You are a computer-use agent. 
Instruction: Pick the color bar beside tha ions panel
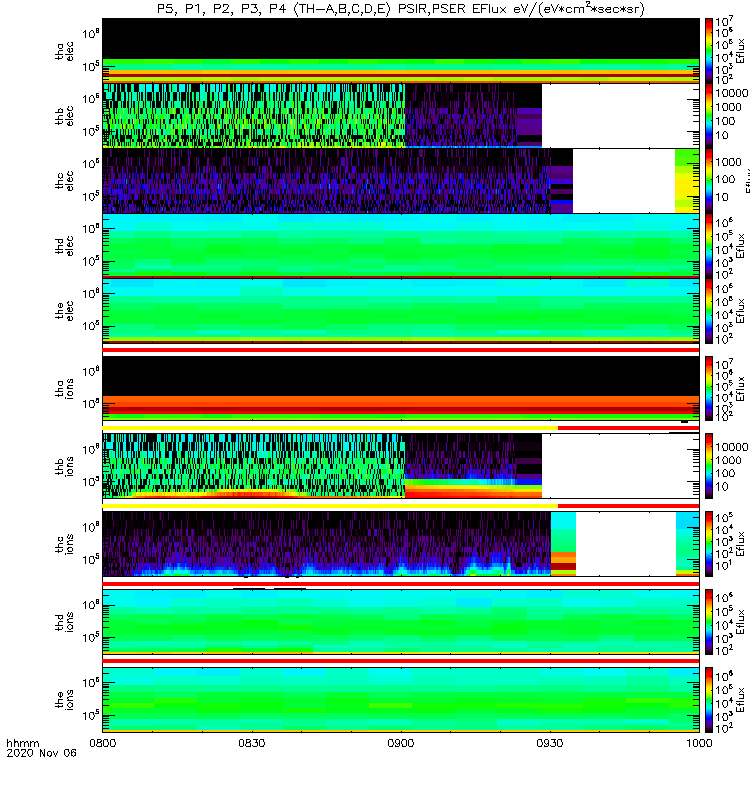709,389
